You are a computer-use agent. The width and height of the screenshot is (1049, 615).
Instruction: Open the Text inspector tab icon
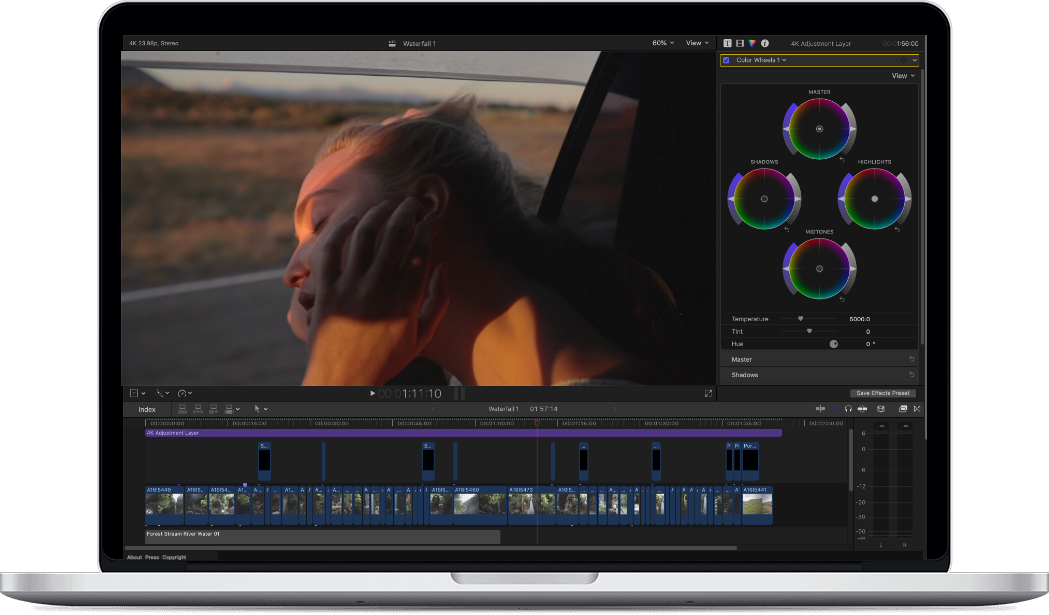tap(727, 43)
